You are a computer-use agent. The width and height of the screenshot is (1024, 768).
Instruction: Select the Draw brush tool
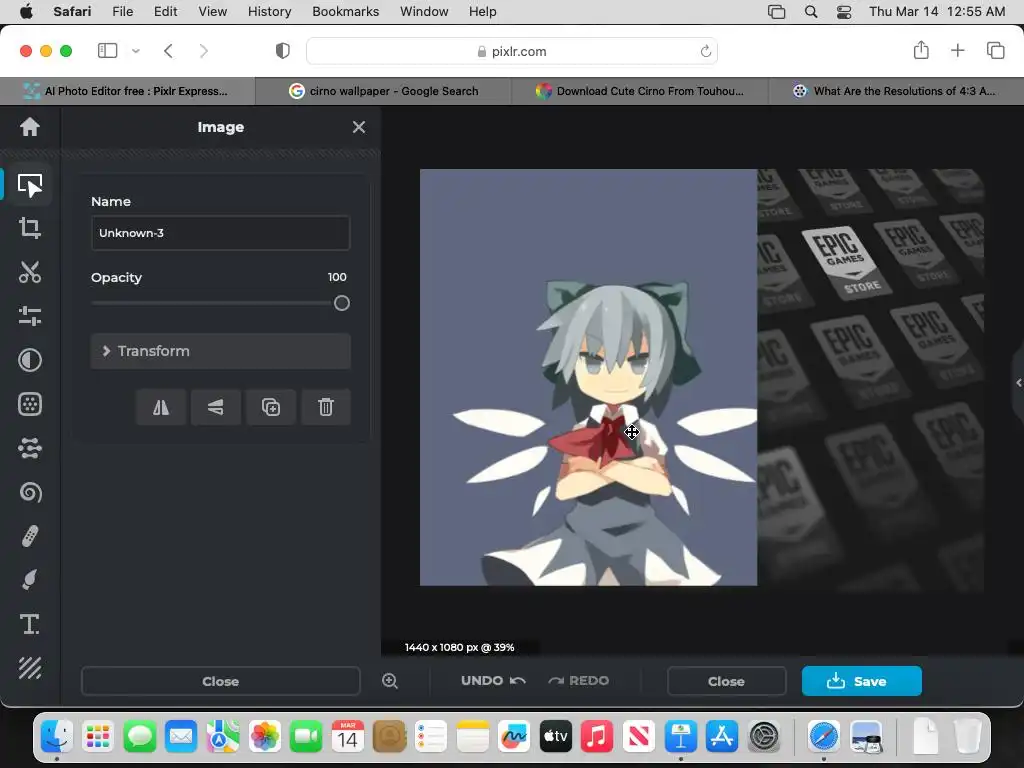pyautogui.click(x=30, y=580)
